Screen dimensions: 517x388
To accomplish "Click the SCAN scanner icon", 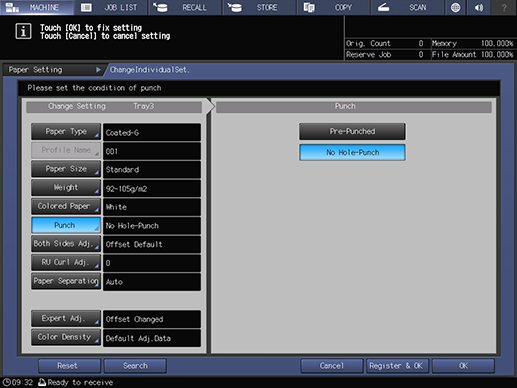I will pyautogui.click(x=383, y=7).
